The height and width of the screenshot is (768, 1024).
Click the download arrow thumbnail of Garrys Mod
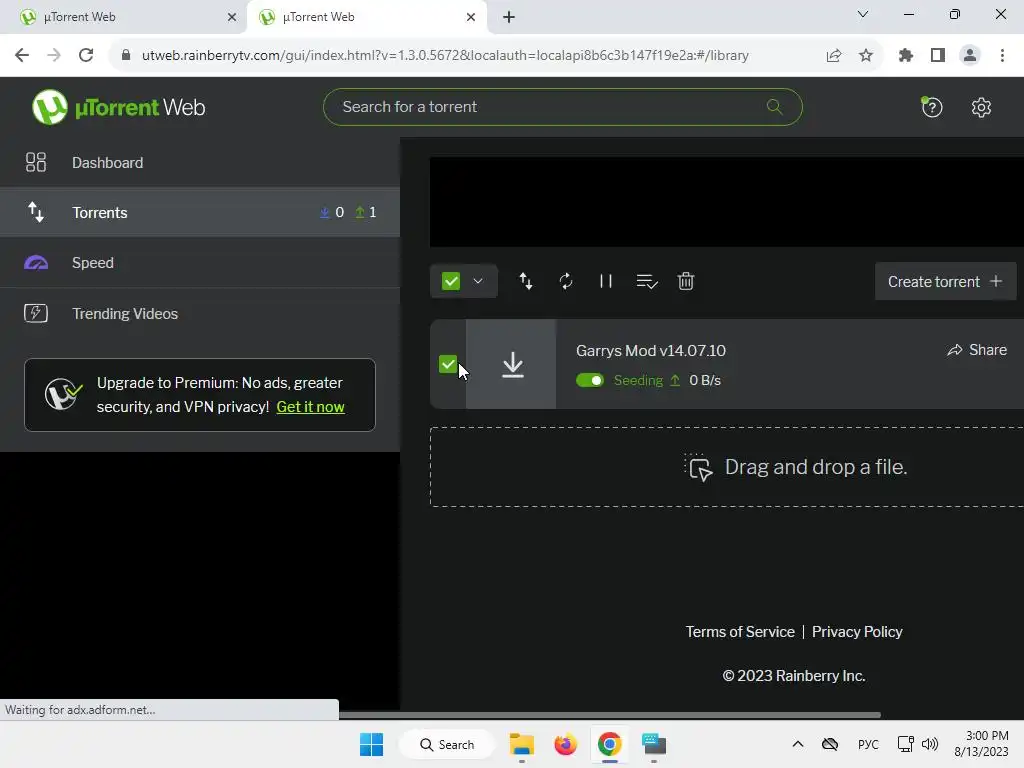pyautogui.click(x=512, y=364)
